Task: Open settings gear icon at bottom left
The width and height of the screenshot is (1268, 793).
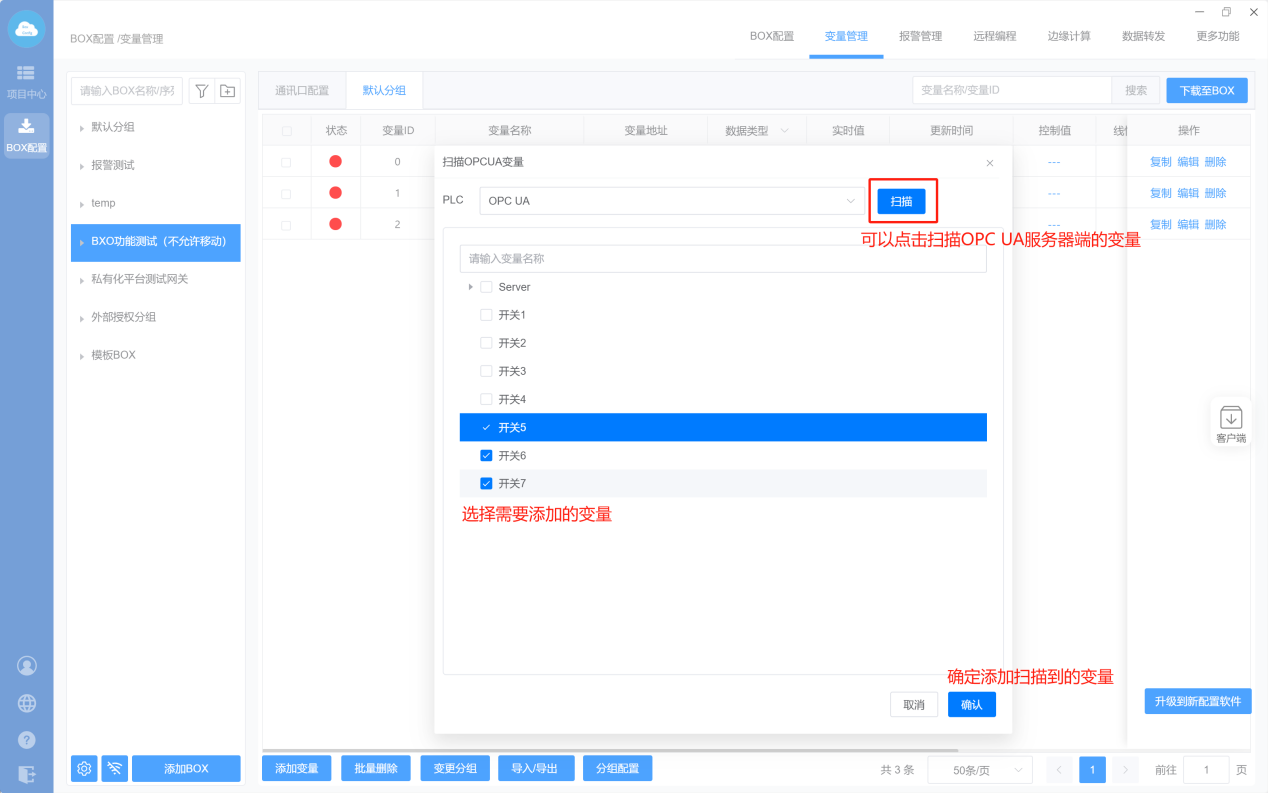Action: [x=84, y=768]
